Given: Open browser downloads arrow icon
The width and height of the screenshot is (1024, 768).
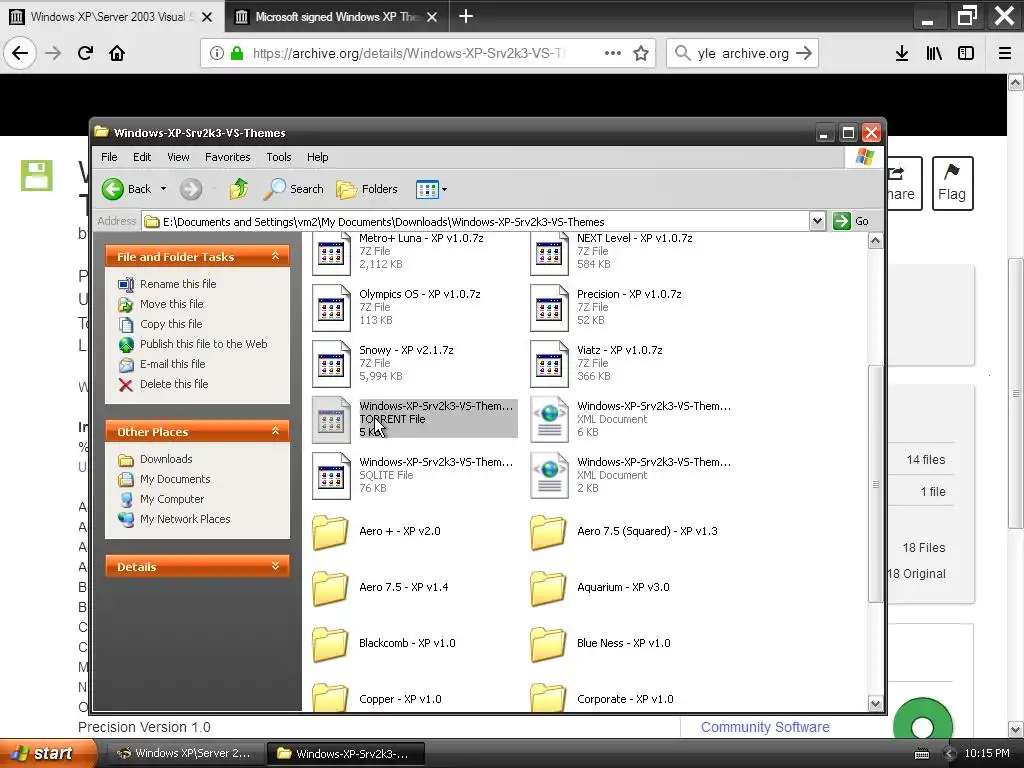Looking at the screenshot, I should [x=902, y=53].
